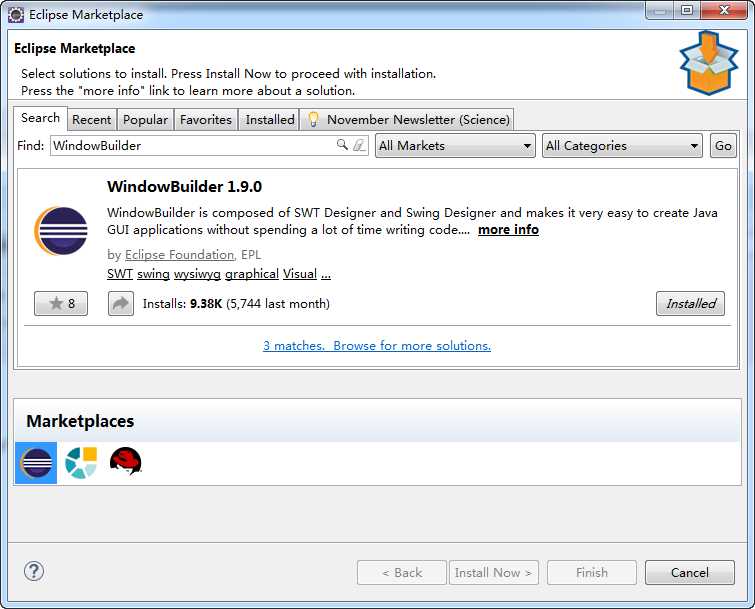The height and width of the screenshot is (609, 755).
Task: Select the Obeo marketplace icon
Action: (x=81, y=463)
